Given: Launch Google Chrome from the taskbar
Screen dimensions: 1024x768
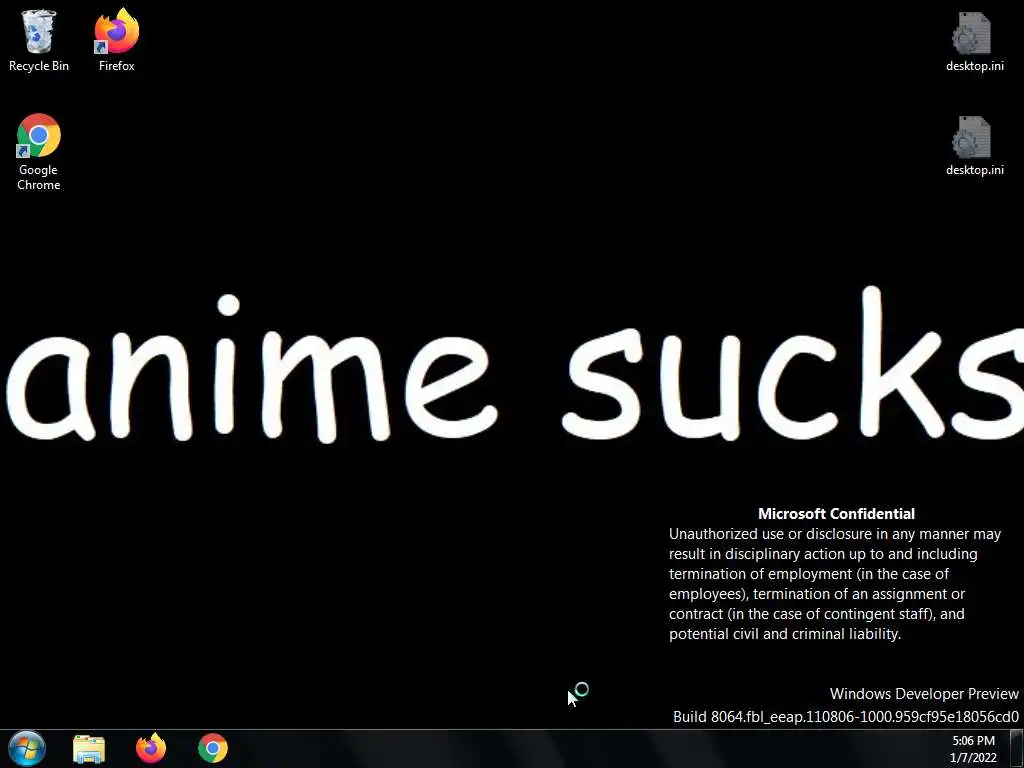Looking at the screenshot, I should pos(213,748).
